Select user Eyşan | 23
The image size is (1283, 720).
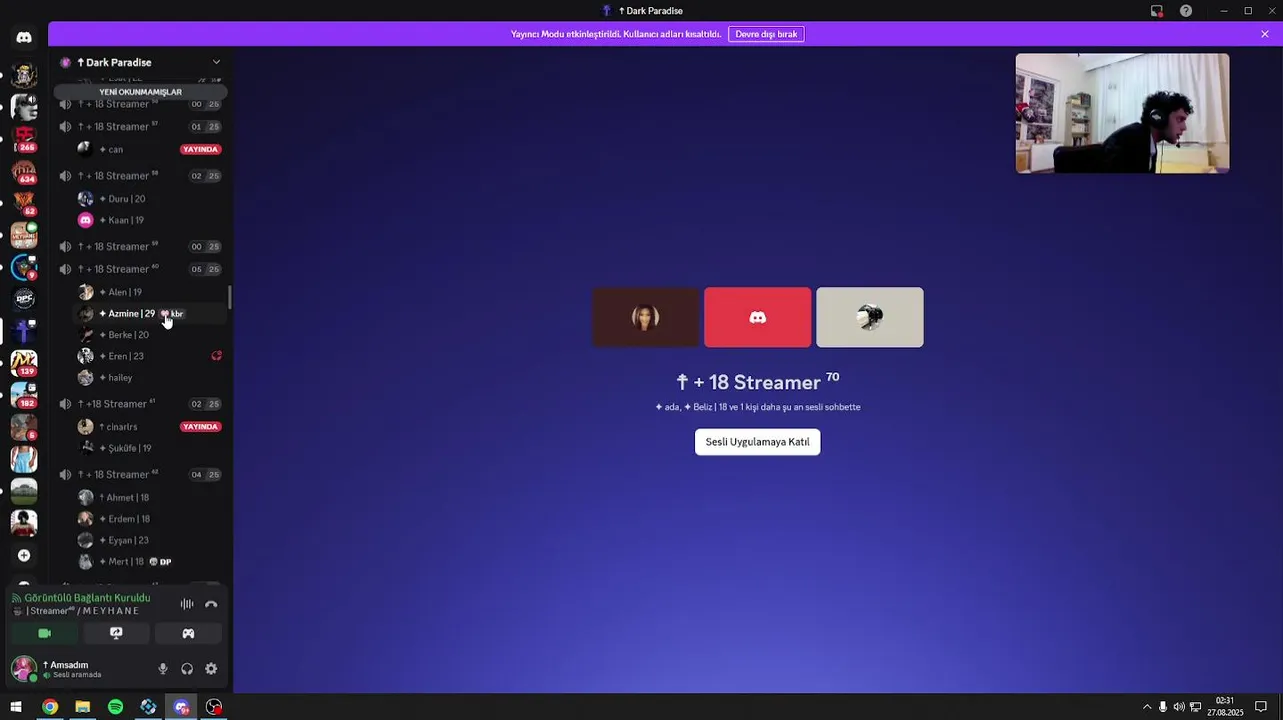click(148, 541)
